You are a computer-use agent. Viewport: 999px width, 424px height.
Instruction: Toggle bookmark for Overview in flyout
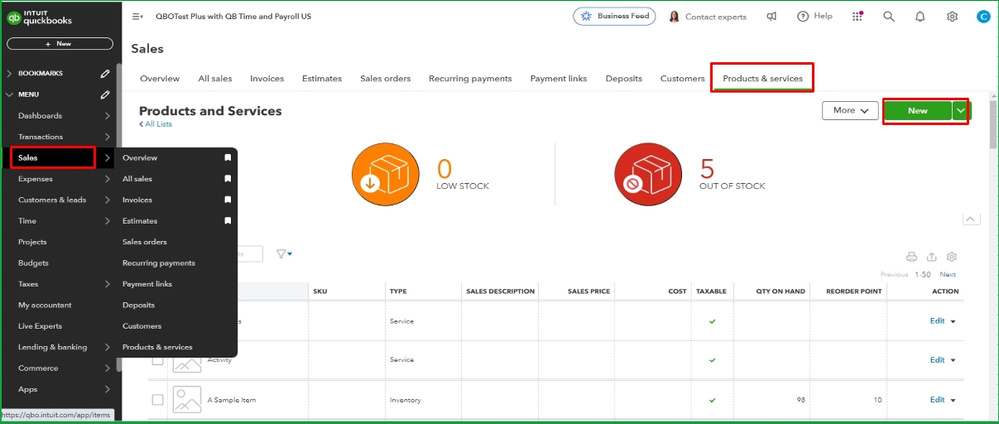point(227,157)
